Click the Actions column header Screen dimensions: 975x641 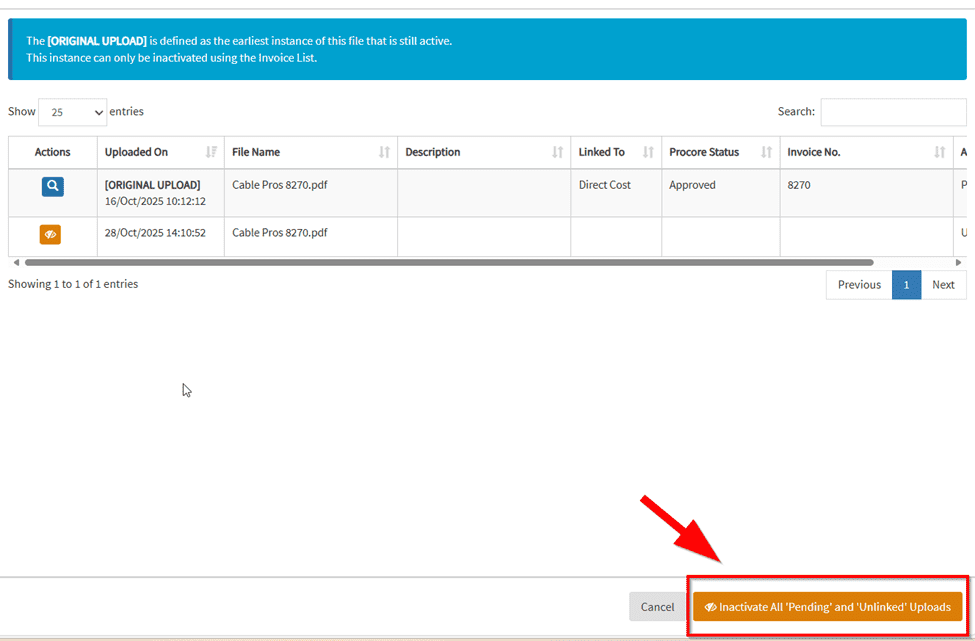pyautogui.click(x=52, y=152)
